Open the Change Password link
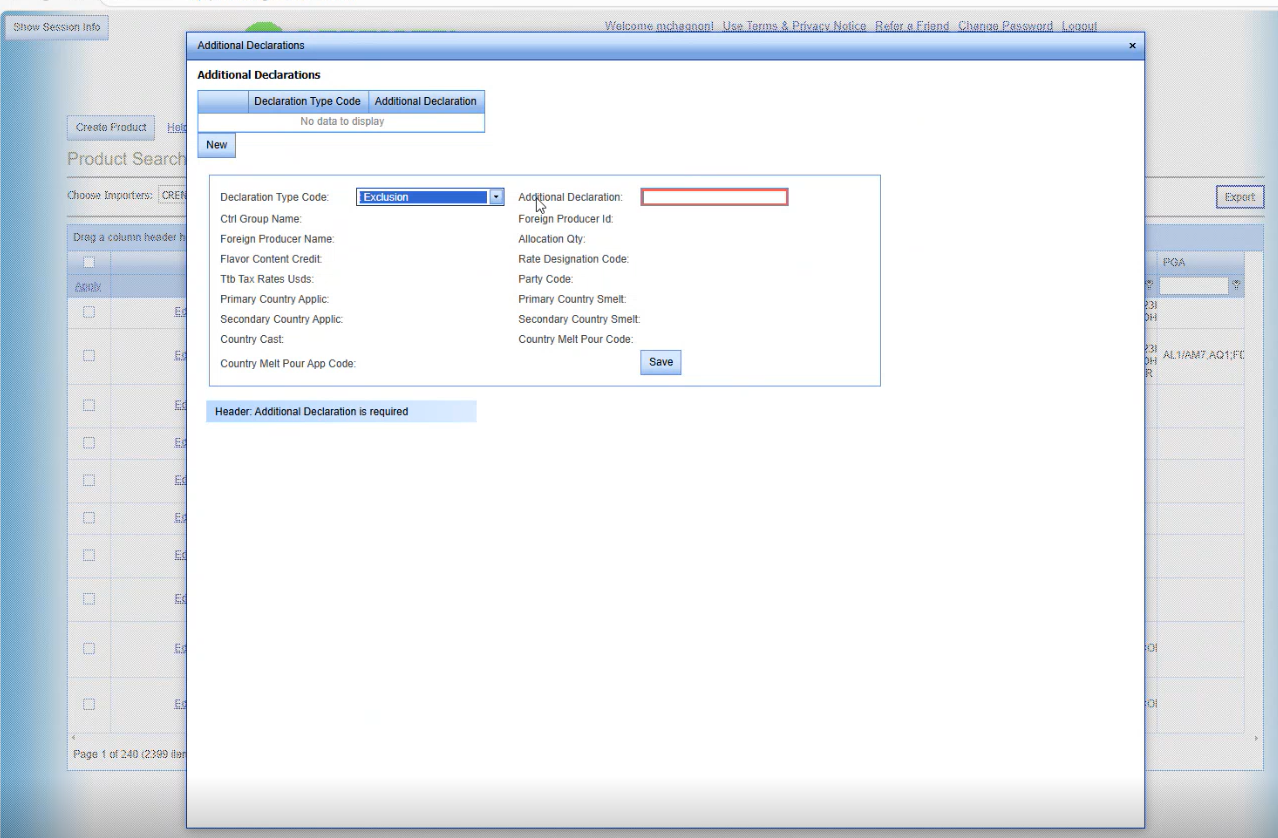This screenshot has height=838, width=1278. (1004, 26)
